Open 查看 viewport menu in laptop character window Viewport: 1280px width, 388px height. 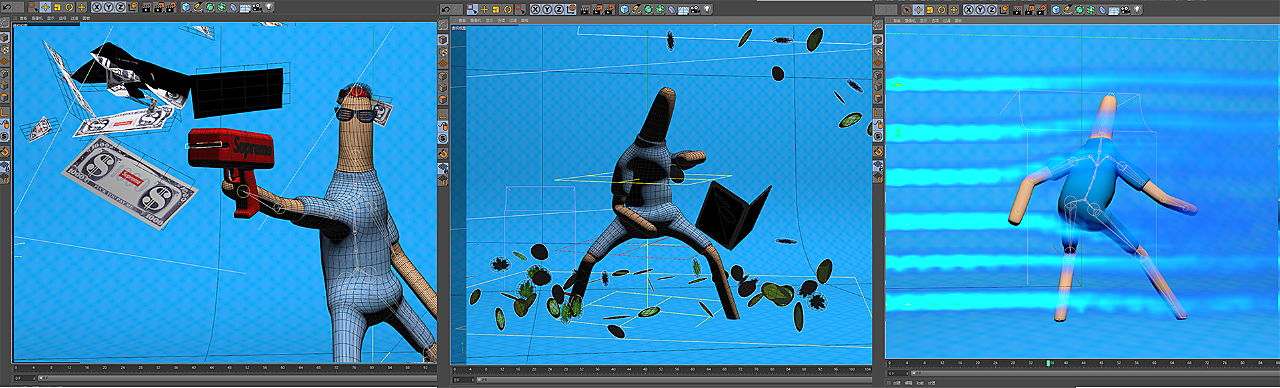(x=462, y=20)
